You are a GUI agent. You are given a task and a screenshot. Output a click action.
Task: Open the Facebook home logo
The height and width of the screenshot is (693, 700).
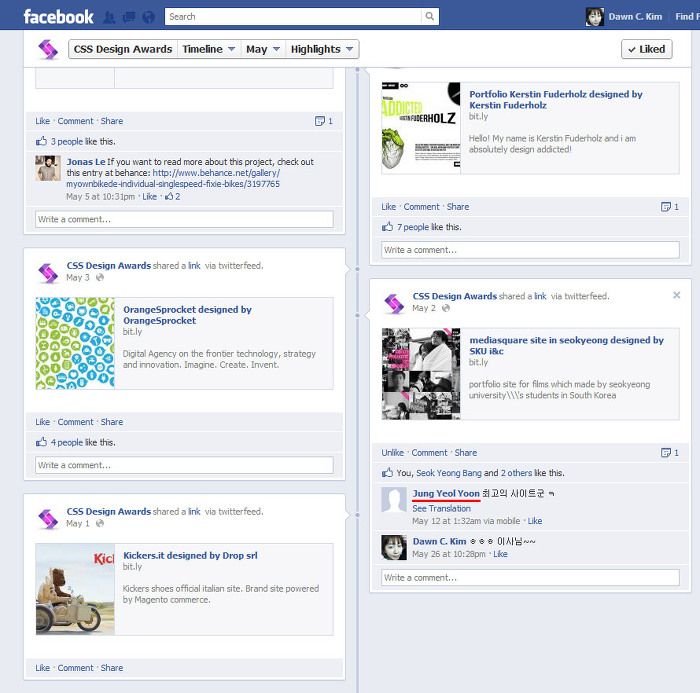pos(58,17)
